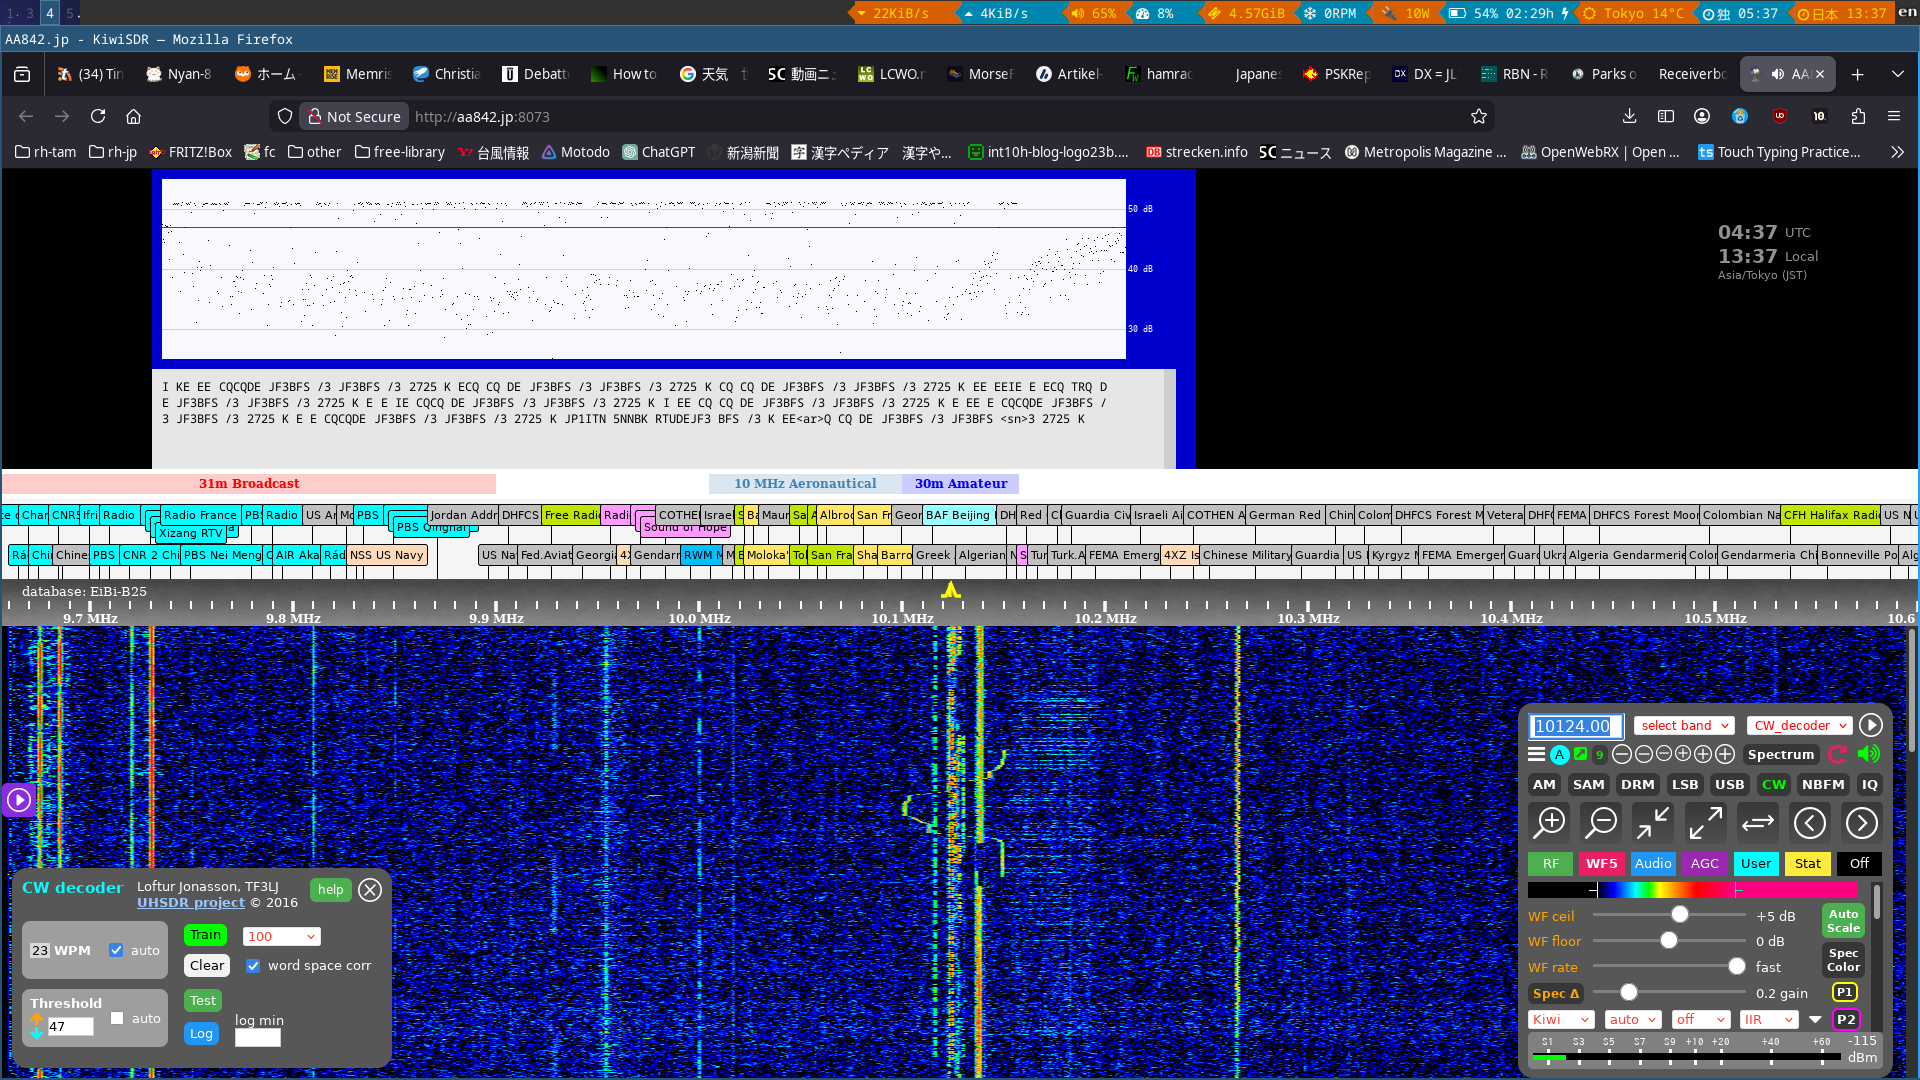
Task: Open the CW_decoder extension dropdown
Action: pos(1800,726)
